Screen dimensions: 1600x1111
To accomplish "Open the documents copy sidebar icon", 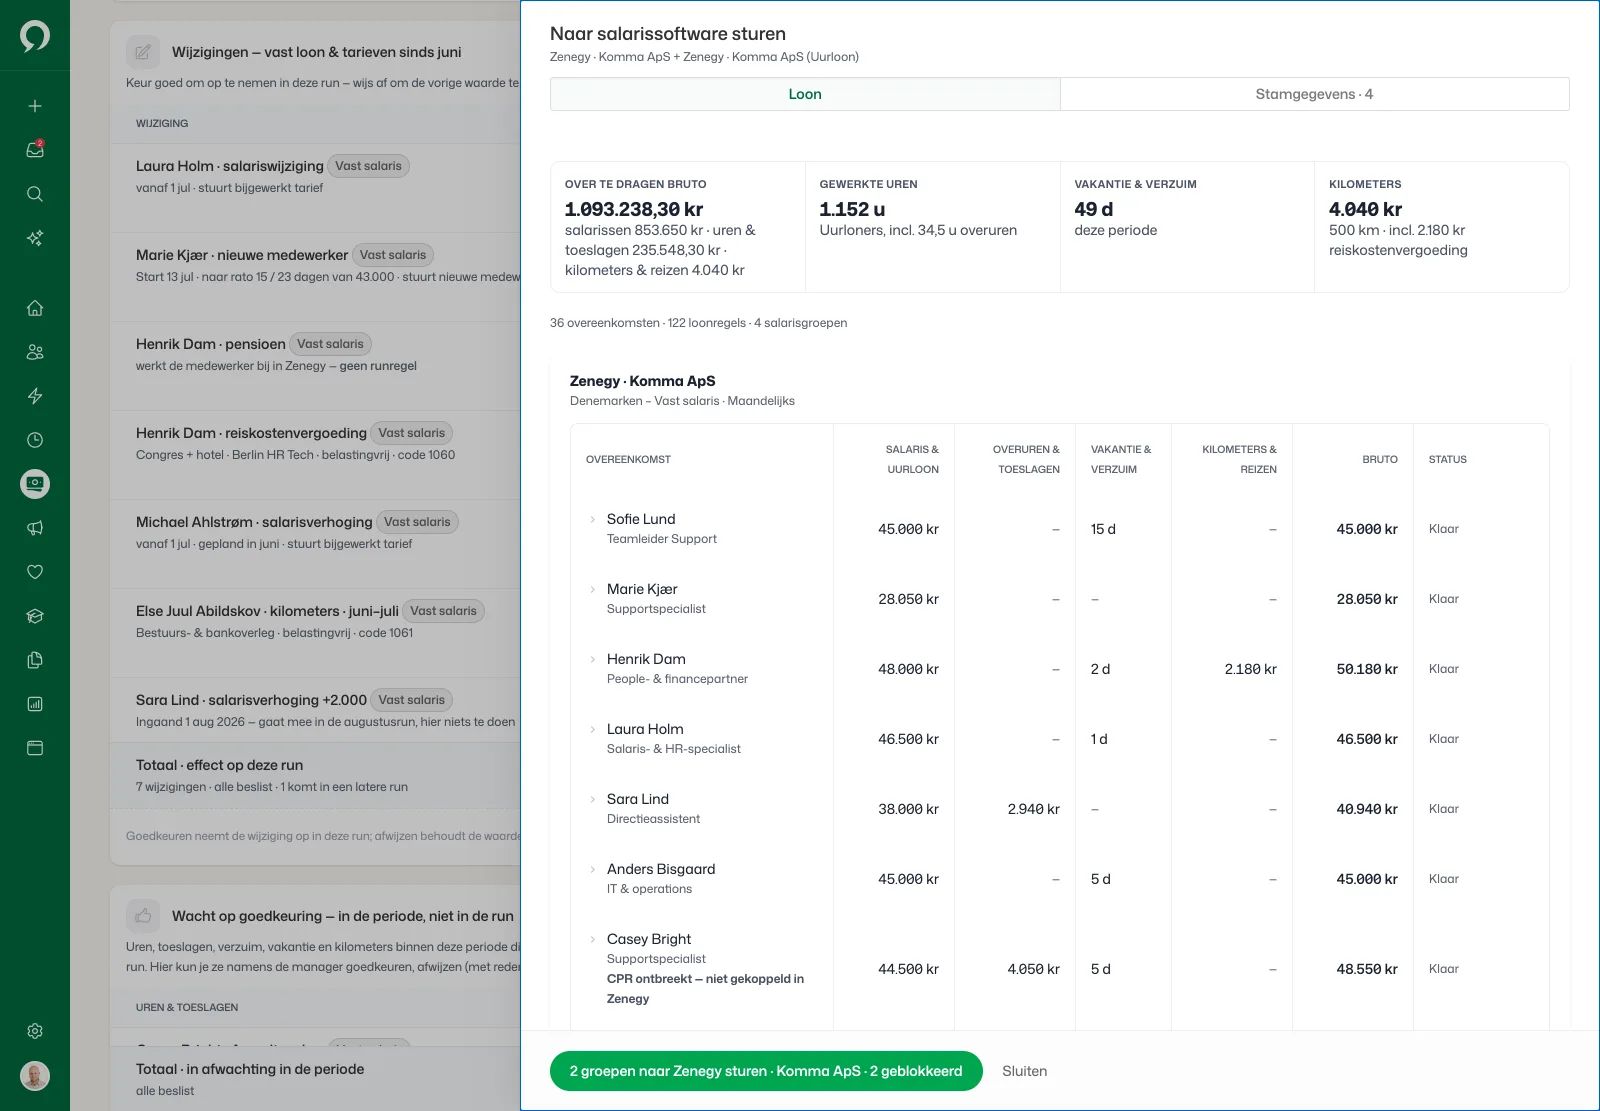I will point(35,660).
